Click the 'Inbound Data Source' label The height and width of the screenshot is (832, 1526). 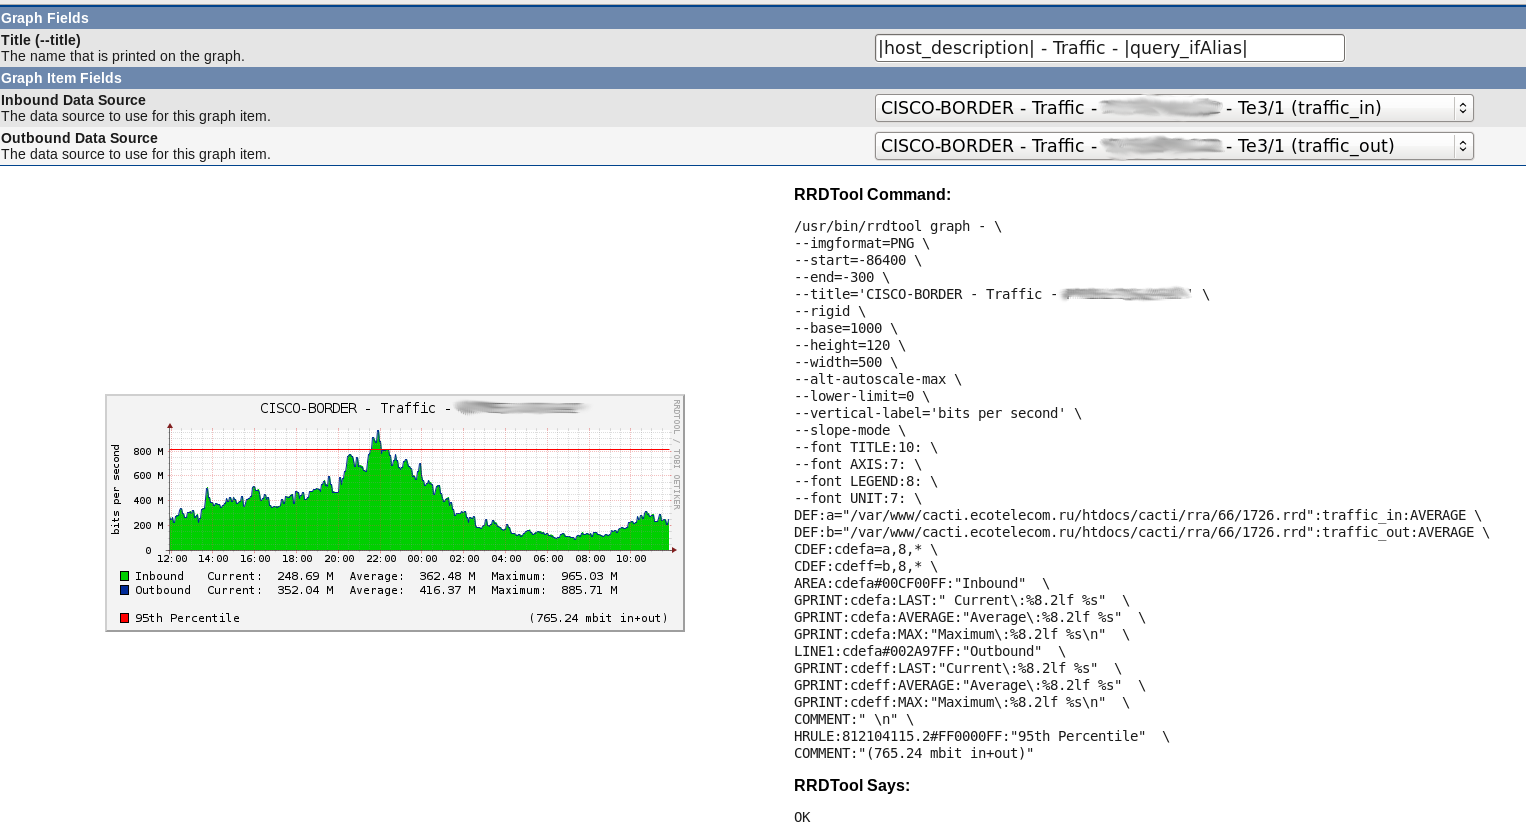click(73, 100)
